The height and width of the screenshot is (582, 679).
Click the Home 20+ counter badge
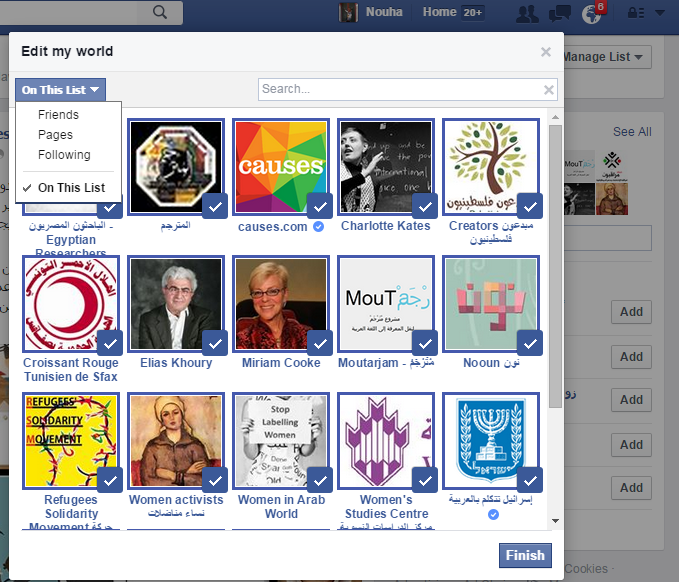click(x=472, y=13)
